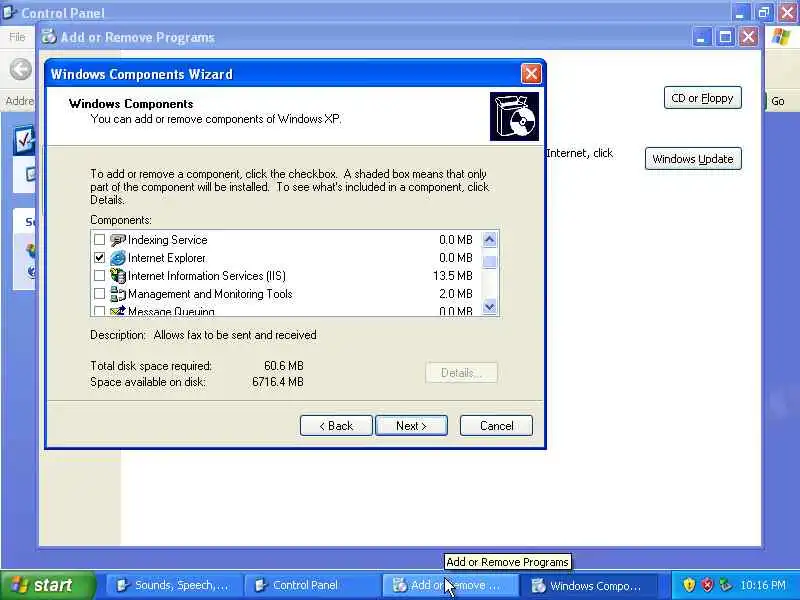Screen dimensions: 800x600
Task: Cancel the Windows Components Wizard
Action: click(x=496, y=426)
